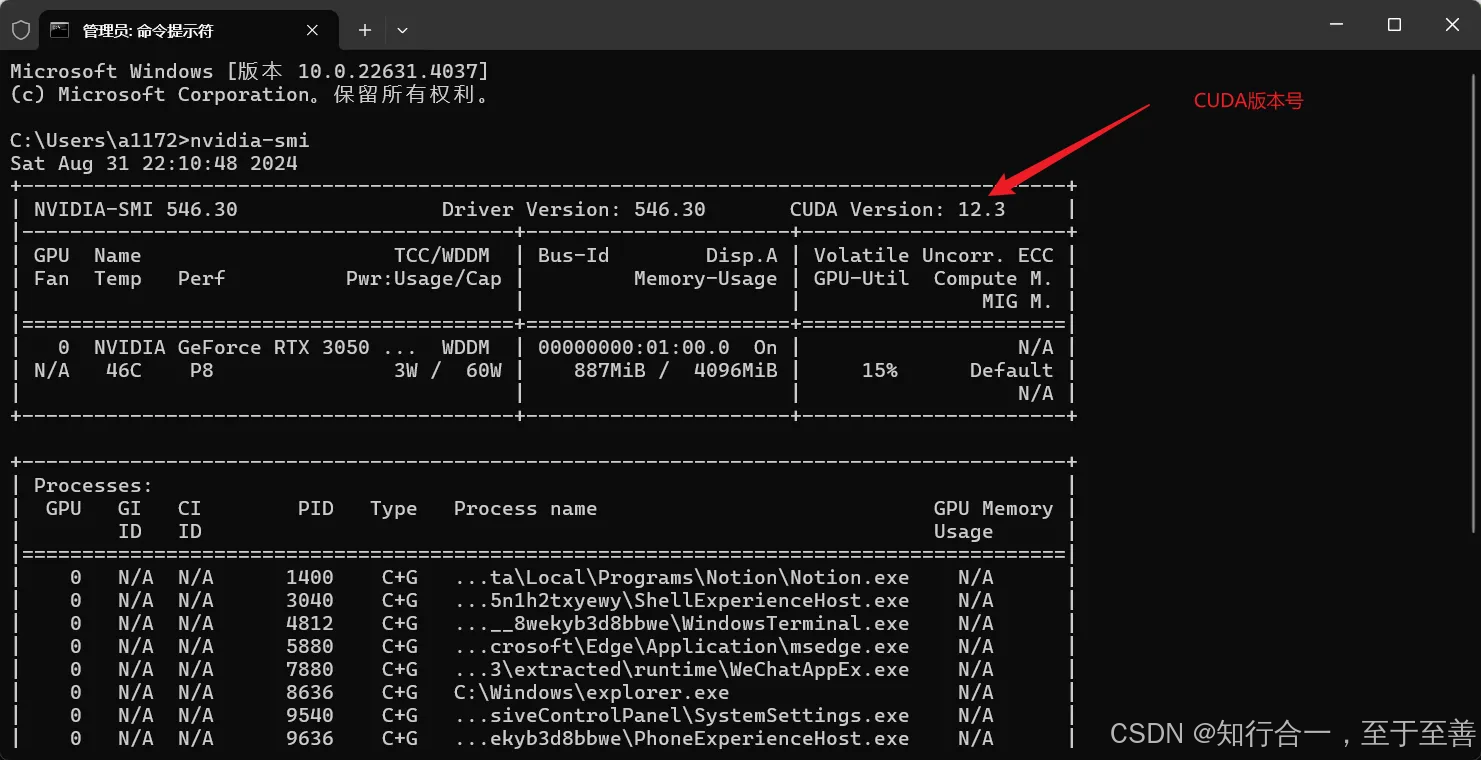Click 'Microsoft Windows [版本 10.0.22631.4037]' line

(x=250, y=71)
